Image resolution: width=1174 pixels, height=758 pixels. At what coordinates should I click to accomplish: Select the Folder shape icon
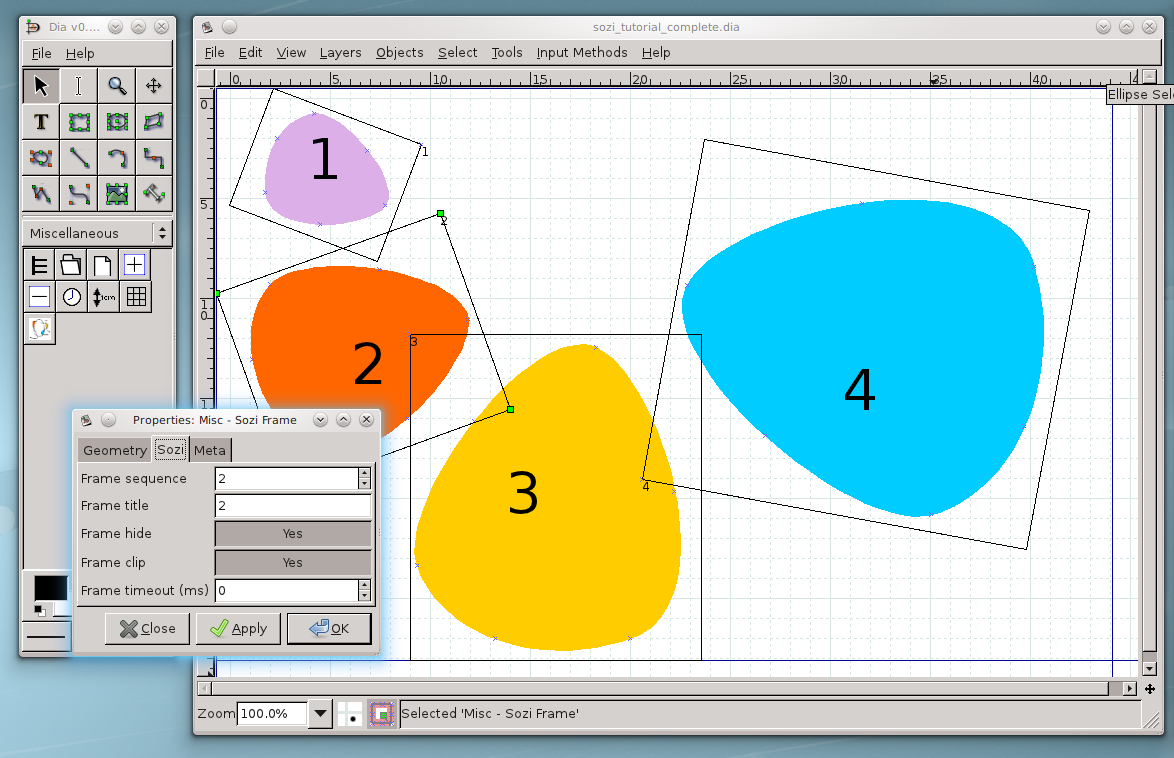point(70,265)
